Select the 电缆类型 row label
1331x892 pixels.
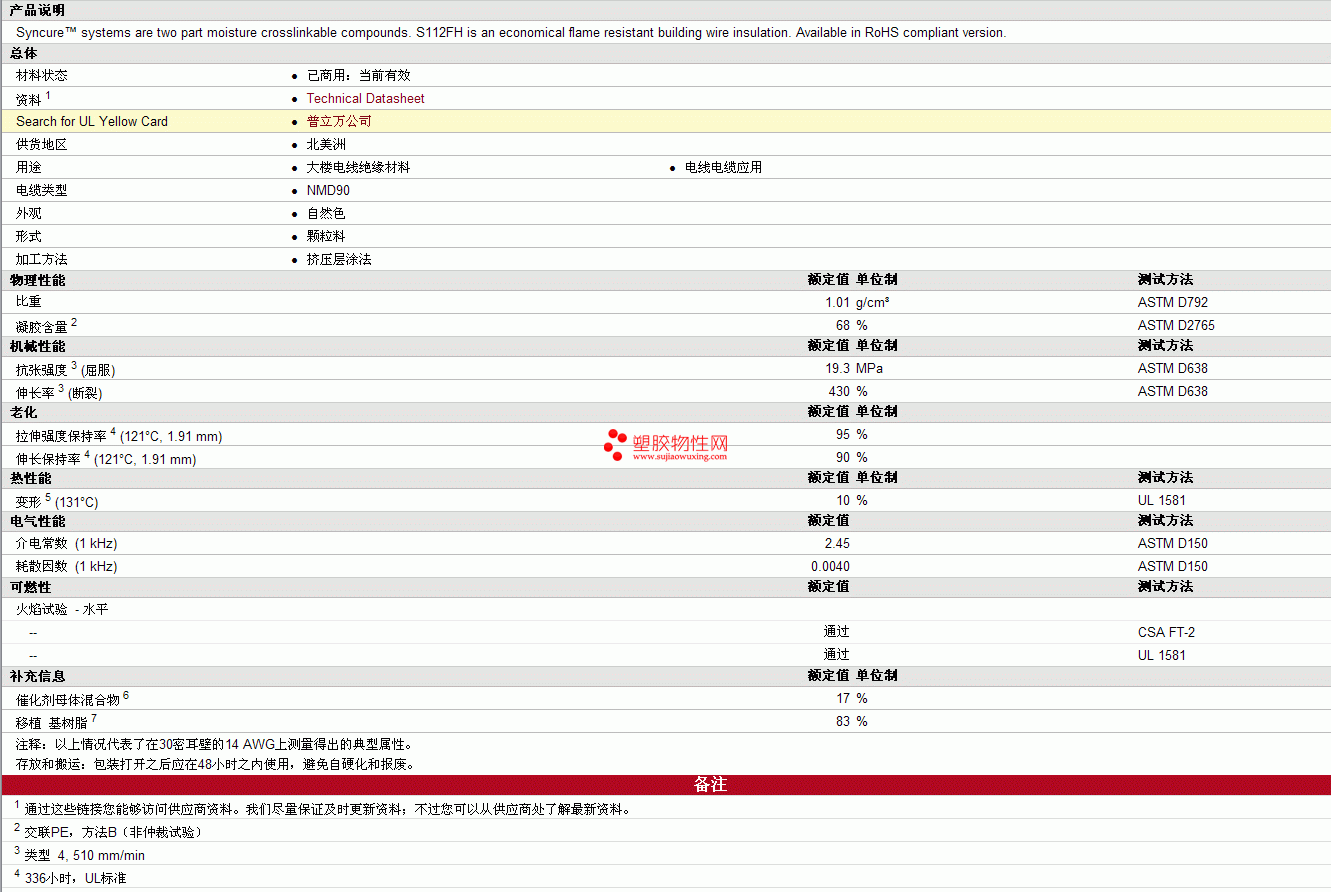tap(42, 190)
